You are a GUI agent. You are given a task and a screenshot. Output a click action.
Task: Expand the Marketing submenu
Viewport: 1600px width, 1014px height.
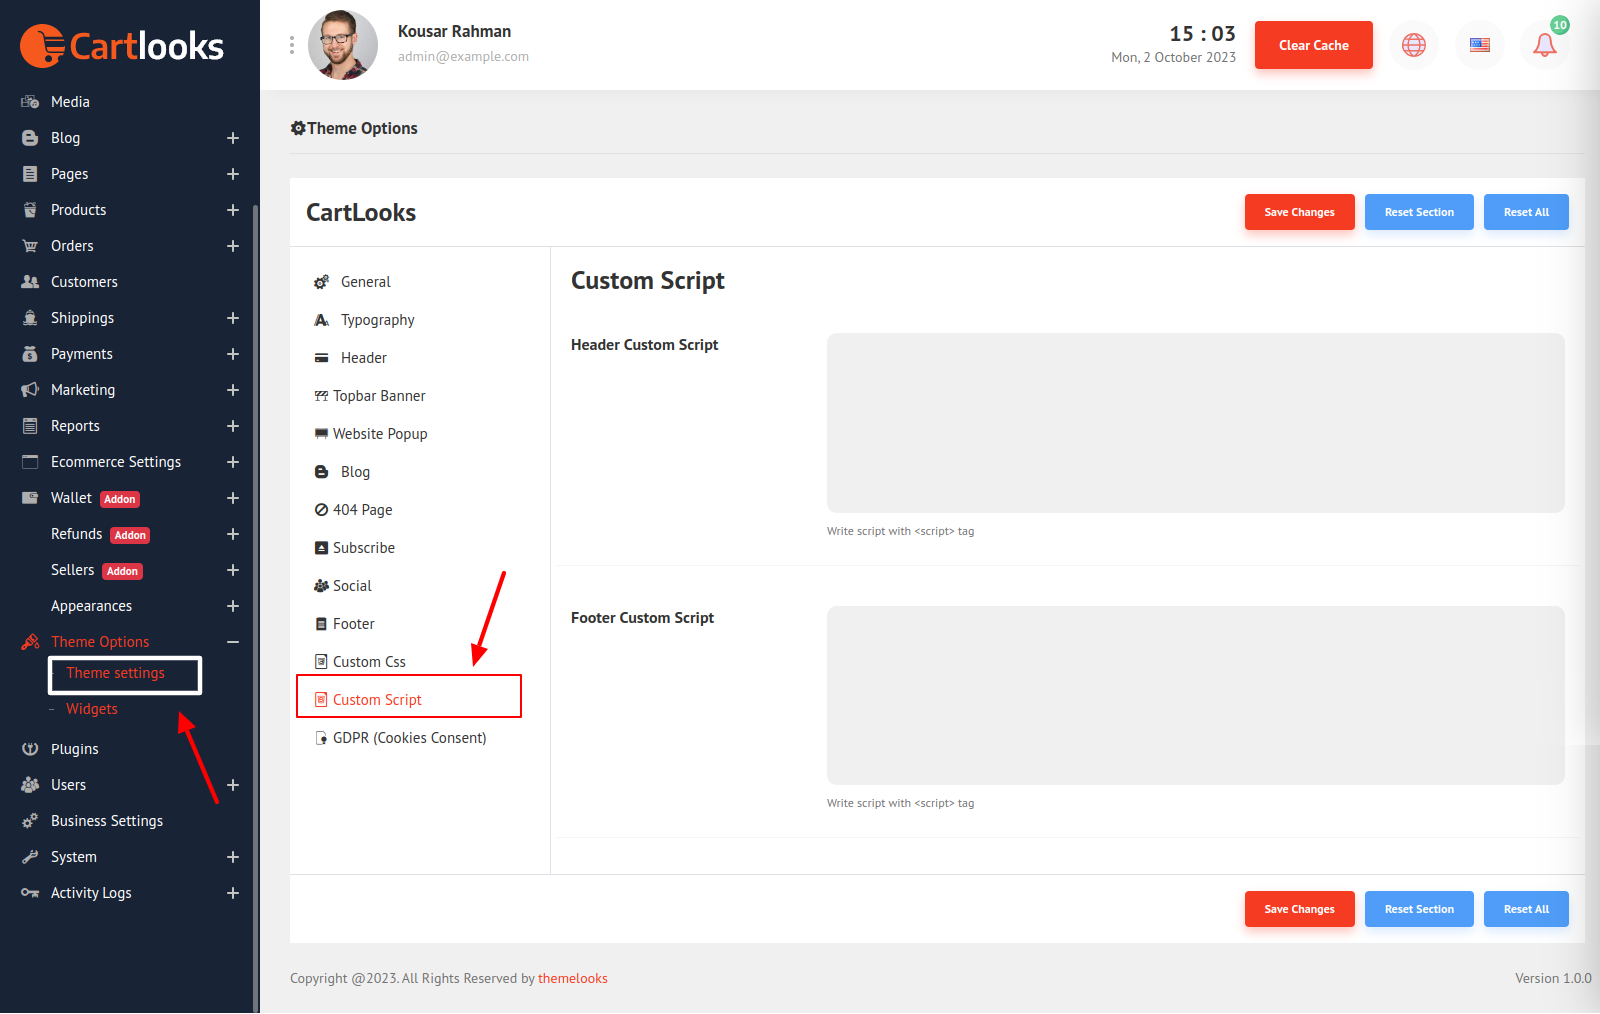[233, 390]
